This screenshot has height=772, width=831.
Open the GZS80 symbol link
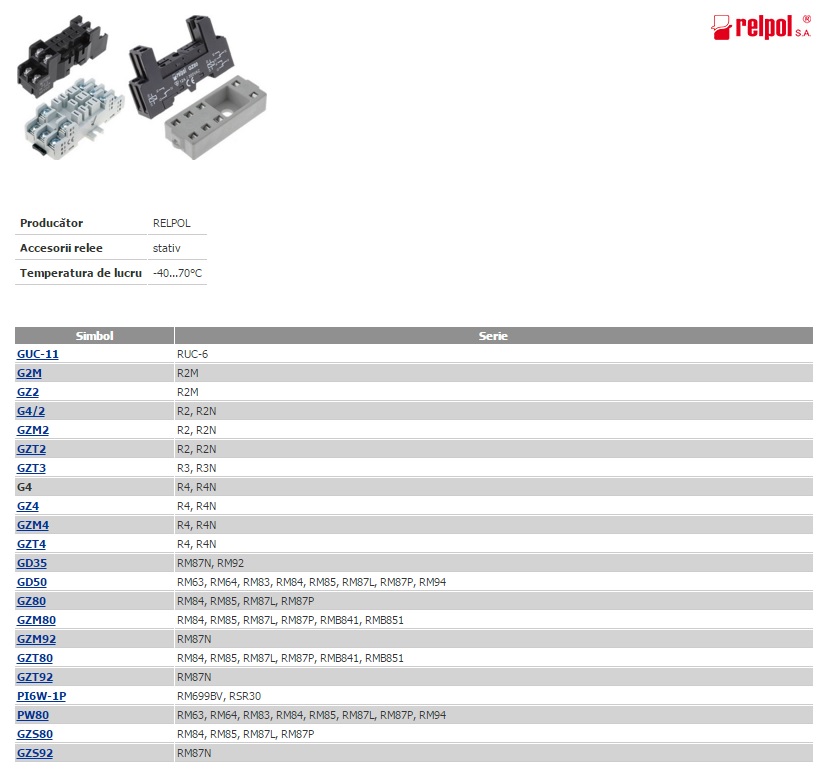35,734
